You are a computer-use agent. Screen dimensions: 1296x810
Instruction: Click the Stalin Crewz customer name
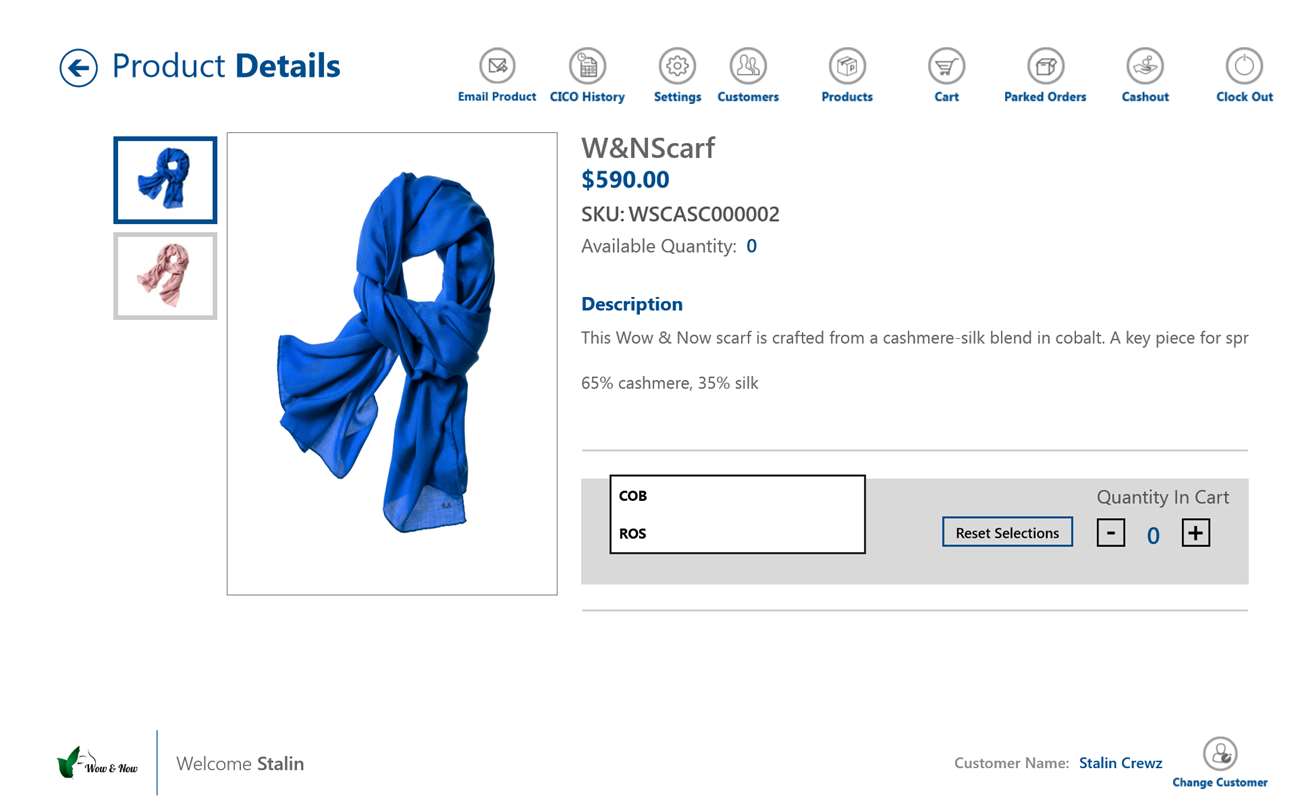(x=1120, y=763)
